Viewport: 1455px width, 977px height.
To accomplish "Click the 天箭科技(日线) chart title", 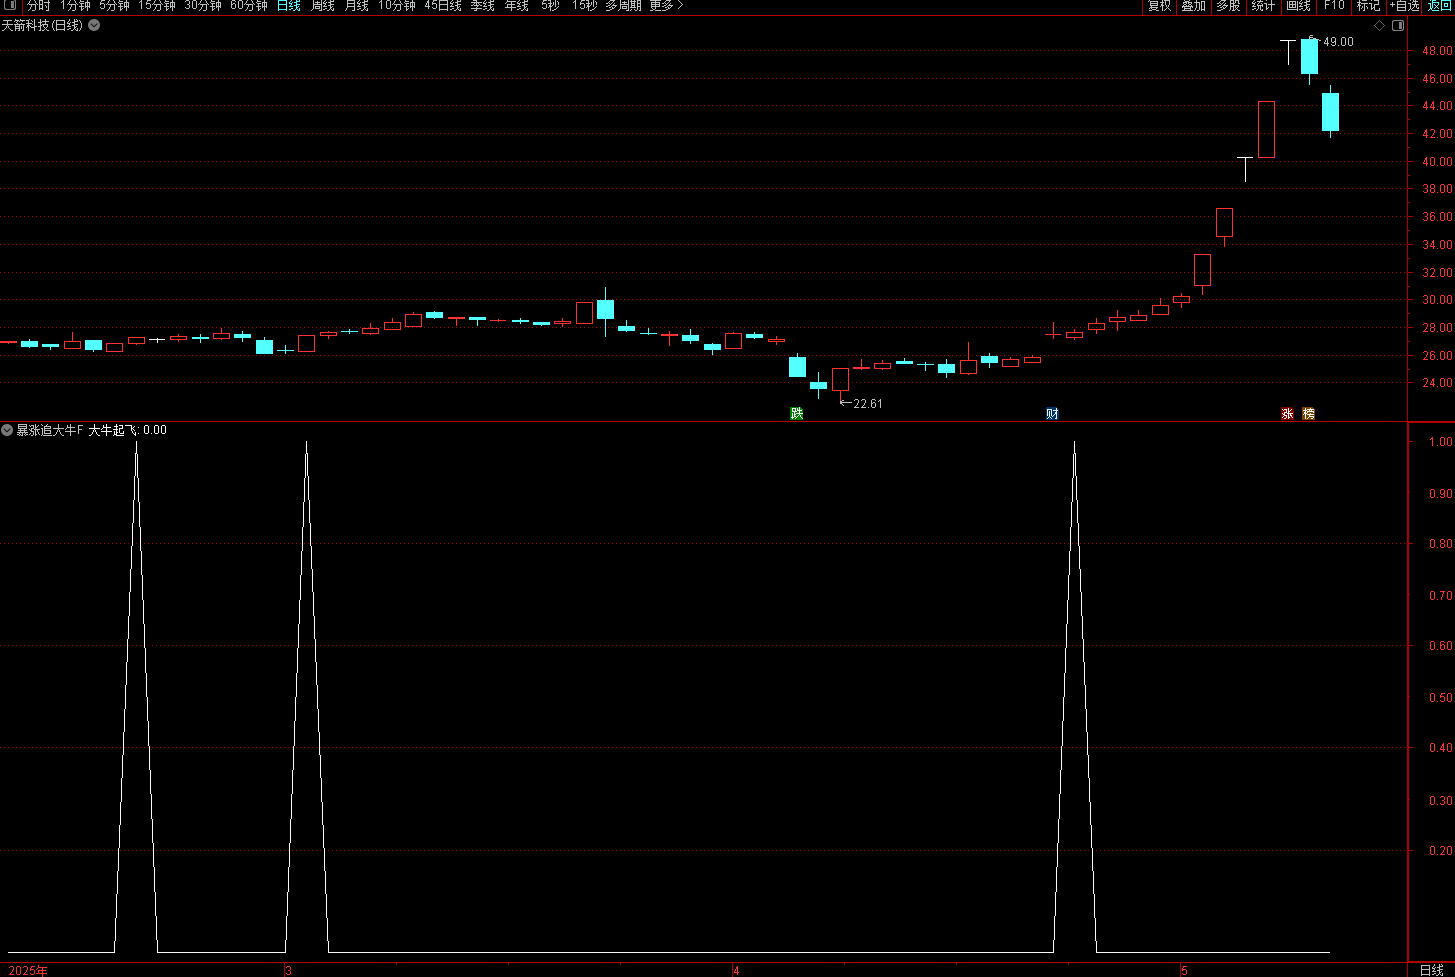I will point(42,25).
